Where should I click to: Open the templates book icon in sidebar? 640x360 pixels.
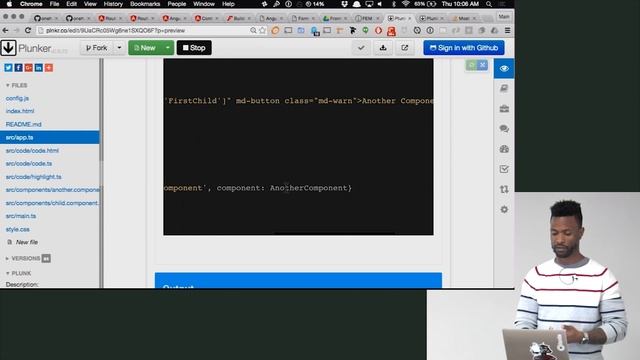(x=504, y=89)
